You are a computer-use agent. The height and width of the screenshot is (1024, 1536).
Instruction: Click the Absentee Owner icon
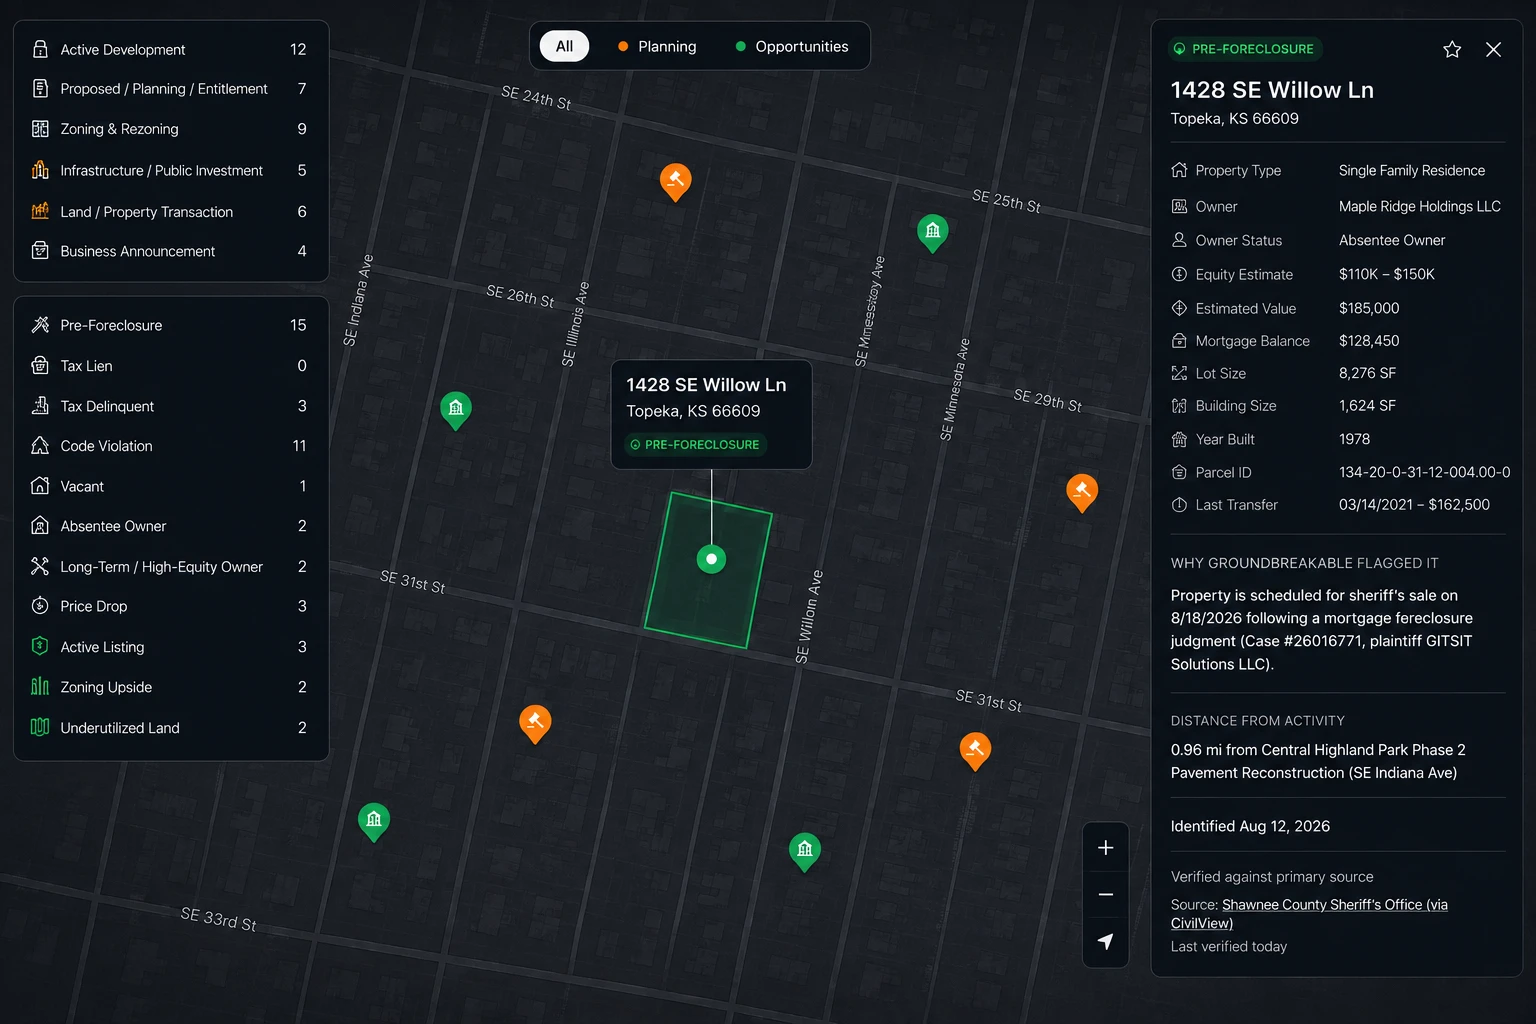point(40,526)
